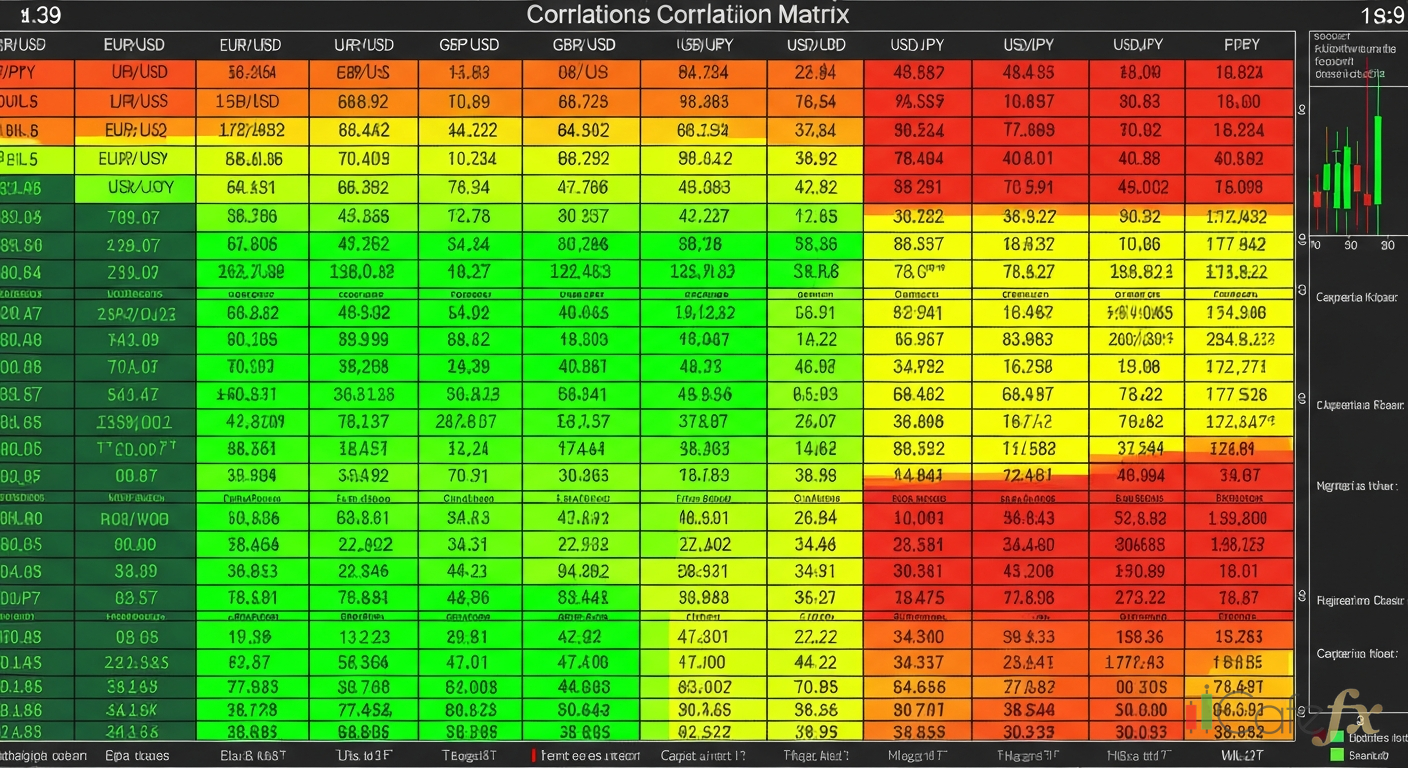Viewport: 1408px width, 768px height.
Task: Click the red status indicator in the bottom bar
Action: coord(535,755)
